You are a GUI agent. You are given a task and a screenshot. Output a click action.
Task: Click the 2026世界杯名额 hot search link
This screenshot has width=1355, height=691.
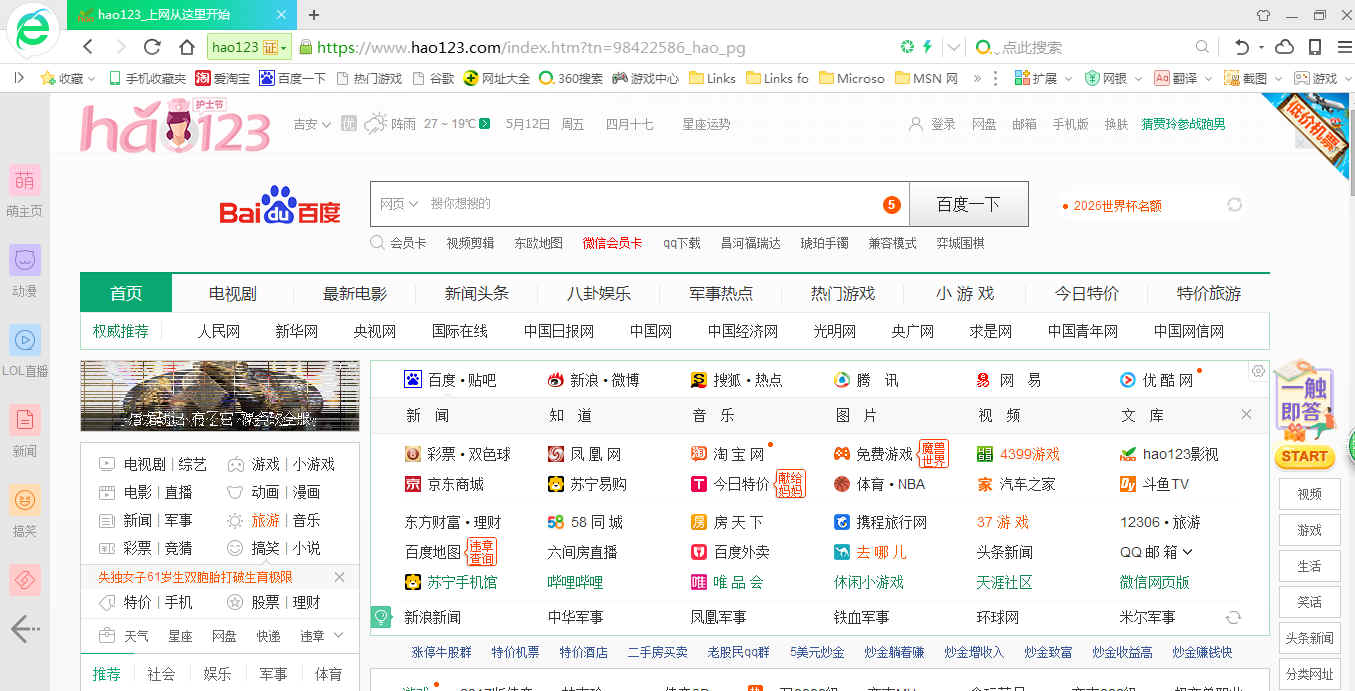[1117, 205]
